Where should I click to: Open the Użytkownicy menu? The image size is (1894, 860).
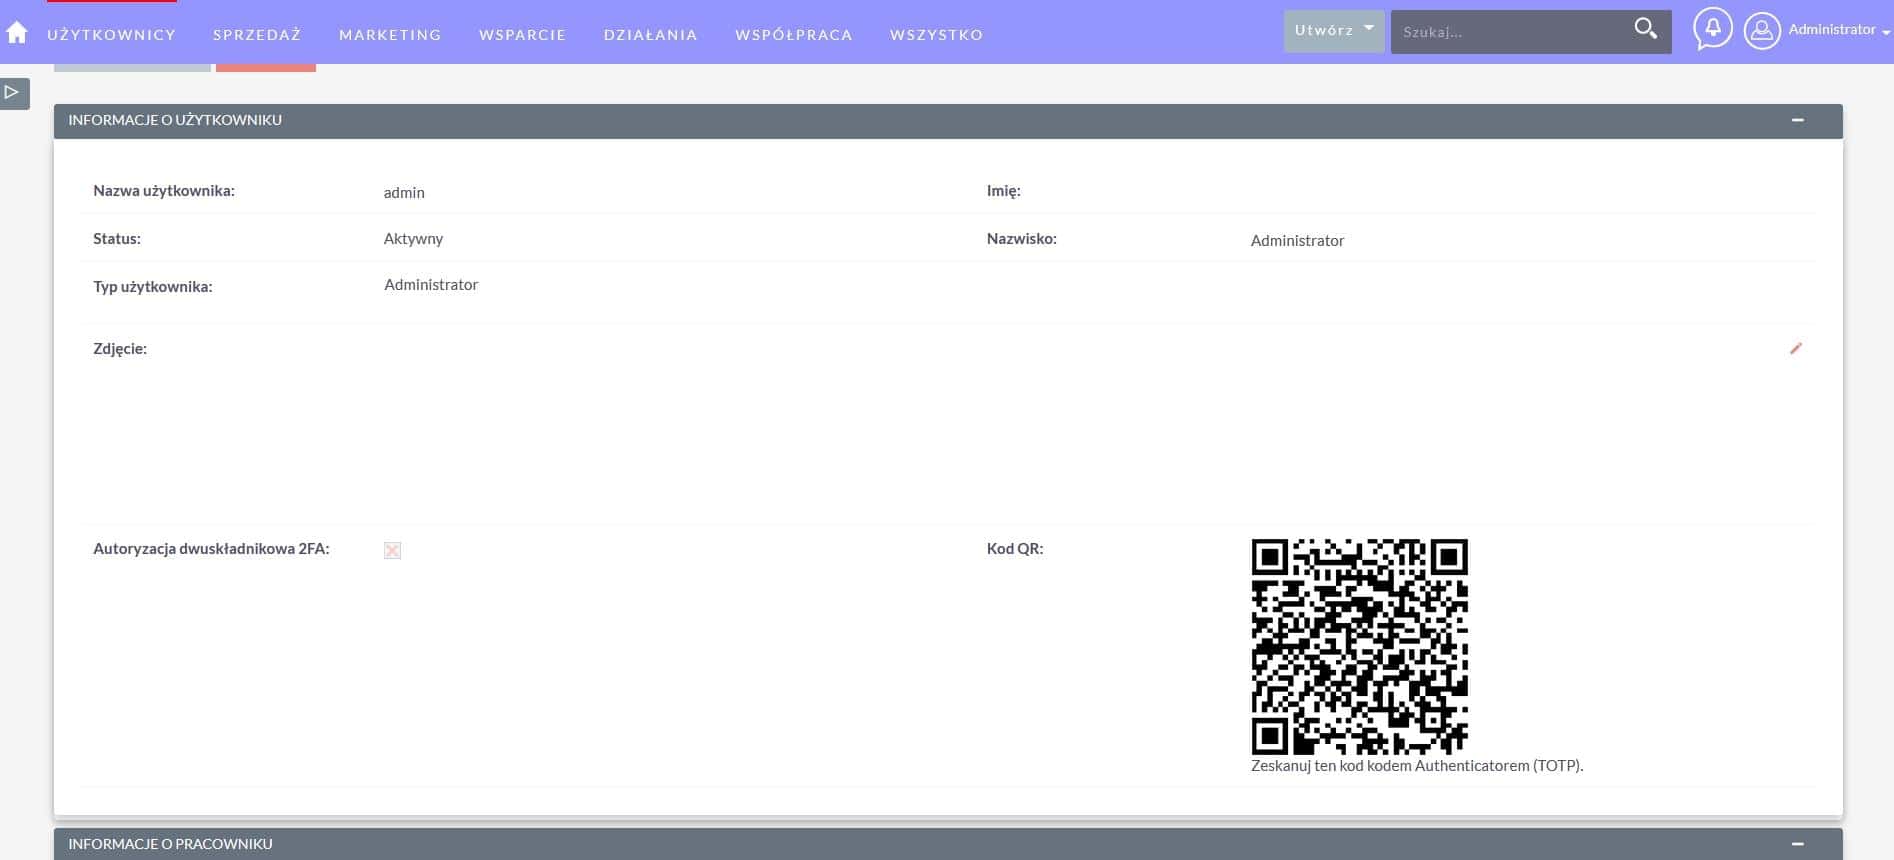click(x=111, y=34)
